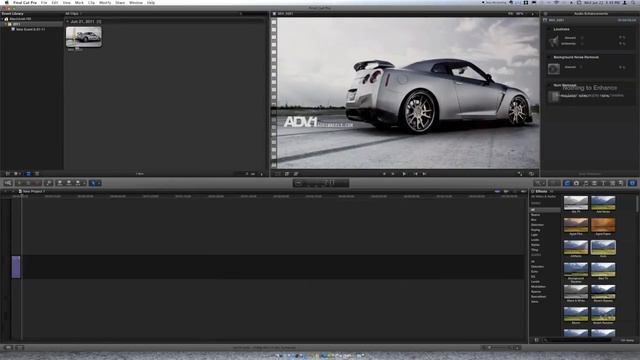Open the Modify menu
The width and height of the screenshot is (640, 360).
point(105,2)
